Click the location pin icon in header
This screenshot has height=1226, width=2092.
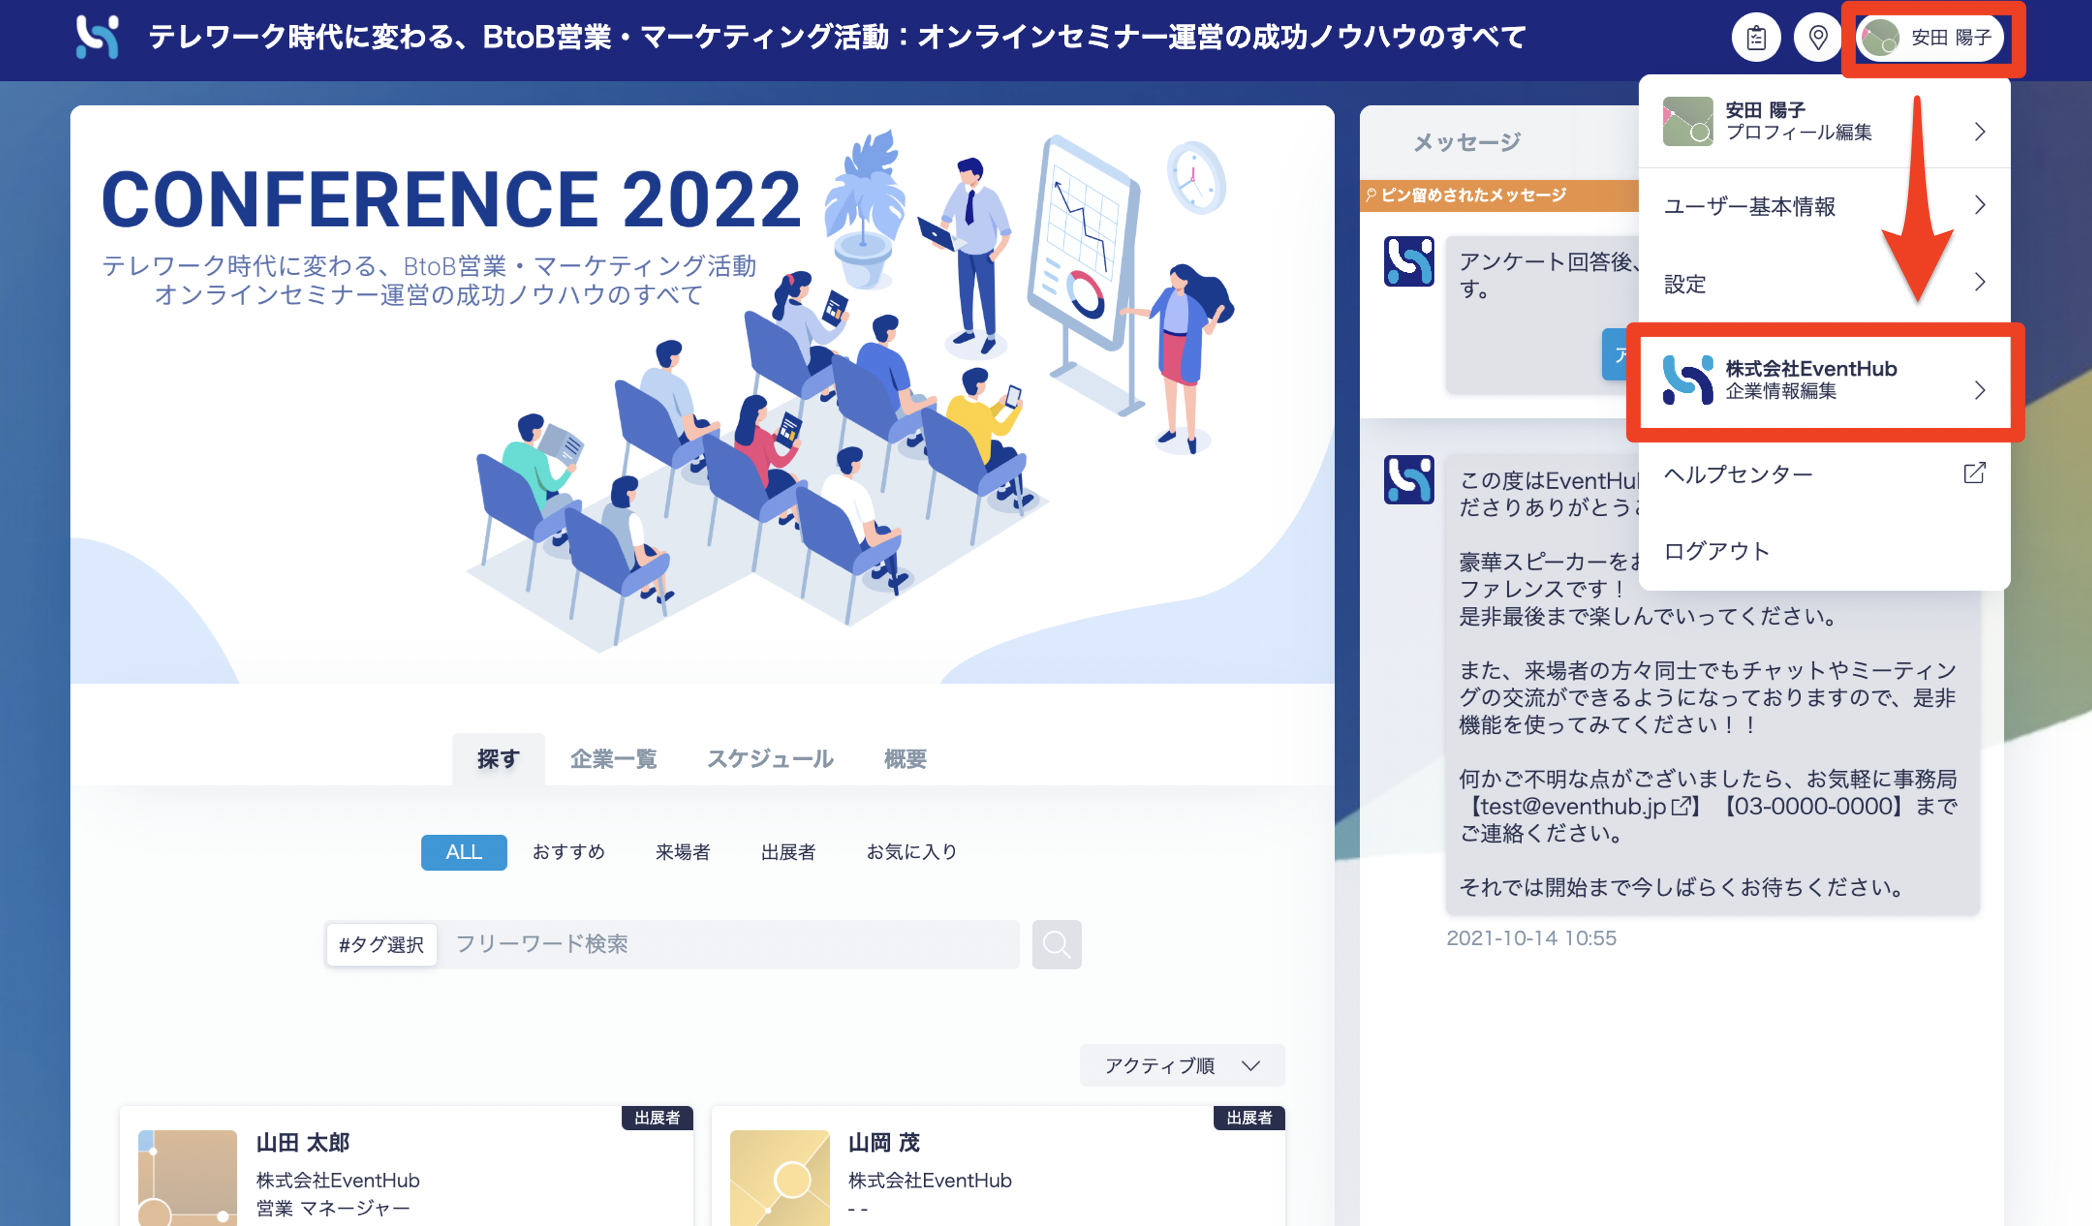point(1818,38)
